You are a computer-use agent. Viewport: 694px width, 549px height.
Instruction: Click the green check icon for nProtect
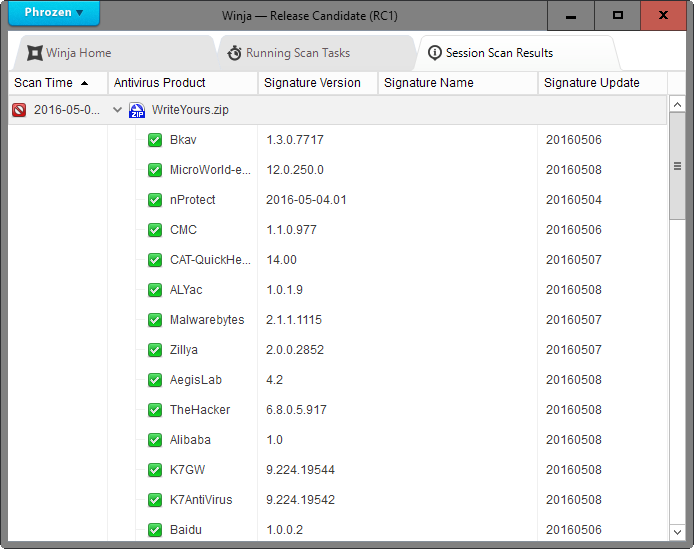point(155,200)
